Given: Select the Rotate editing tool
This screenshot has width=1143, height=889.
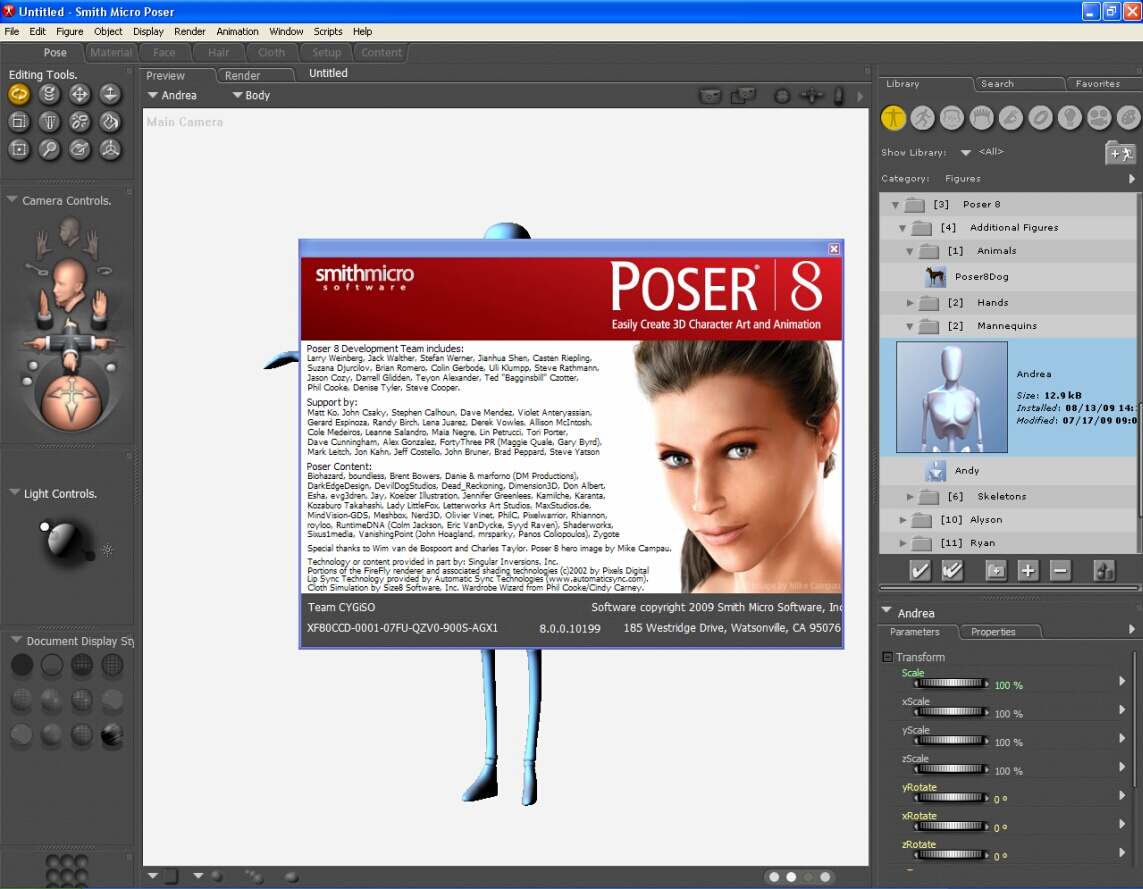Looking at the screenshot, I should (19, 94).
